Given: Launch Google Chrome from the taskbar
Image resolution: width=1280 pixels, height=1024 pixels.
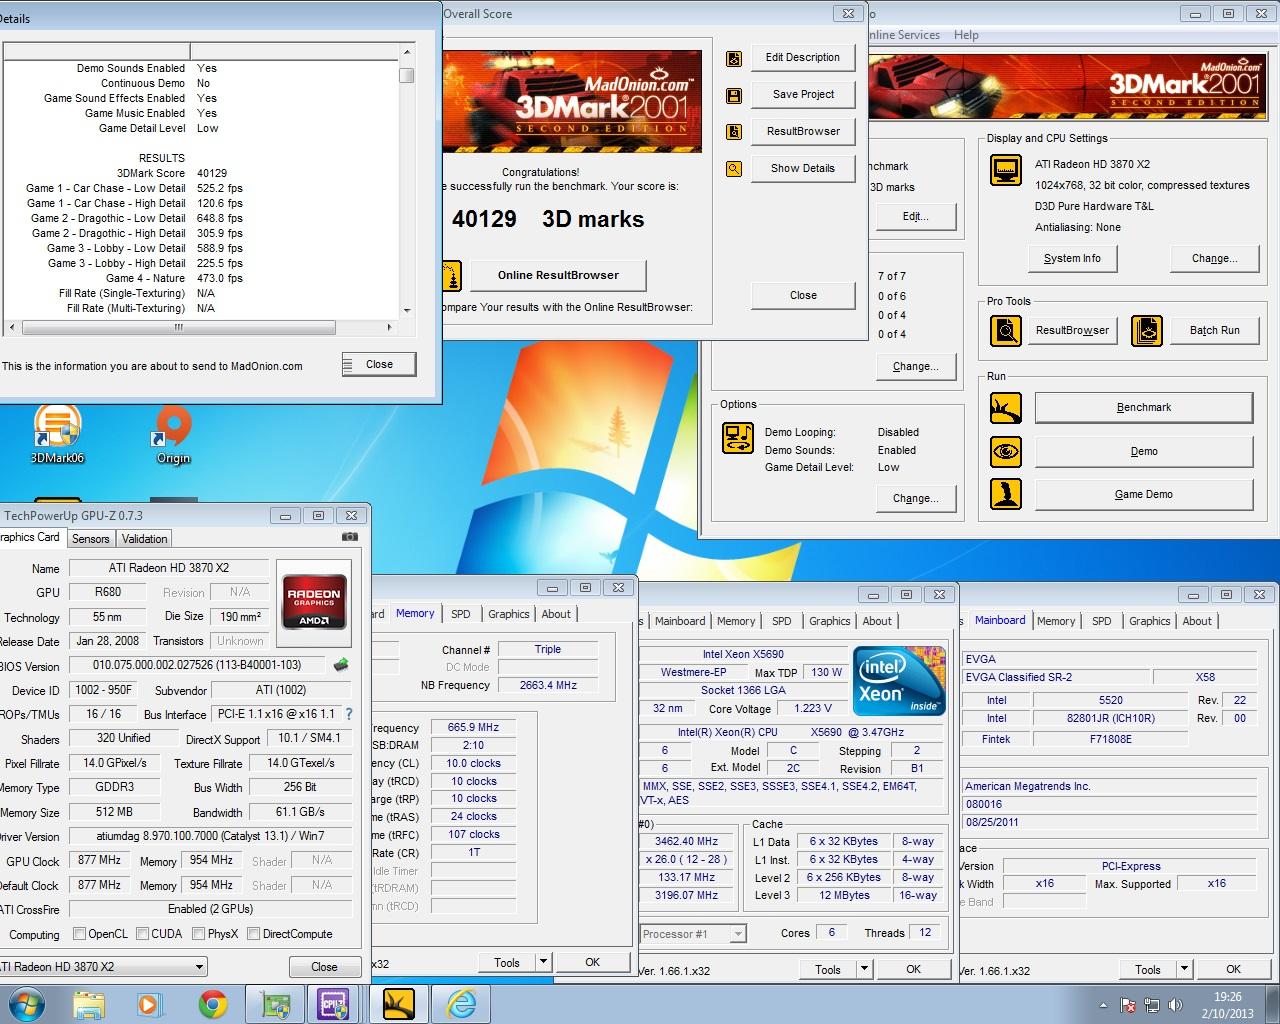Looking at the screenshot, I should 212,1004.
